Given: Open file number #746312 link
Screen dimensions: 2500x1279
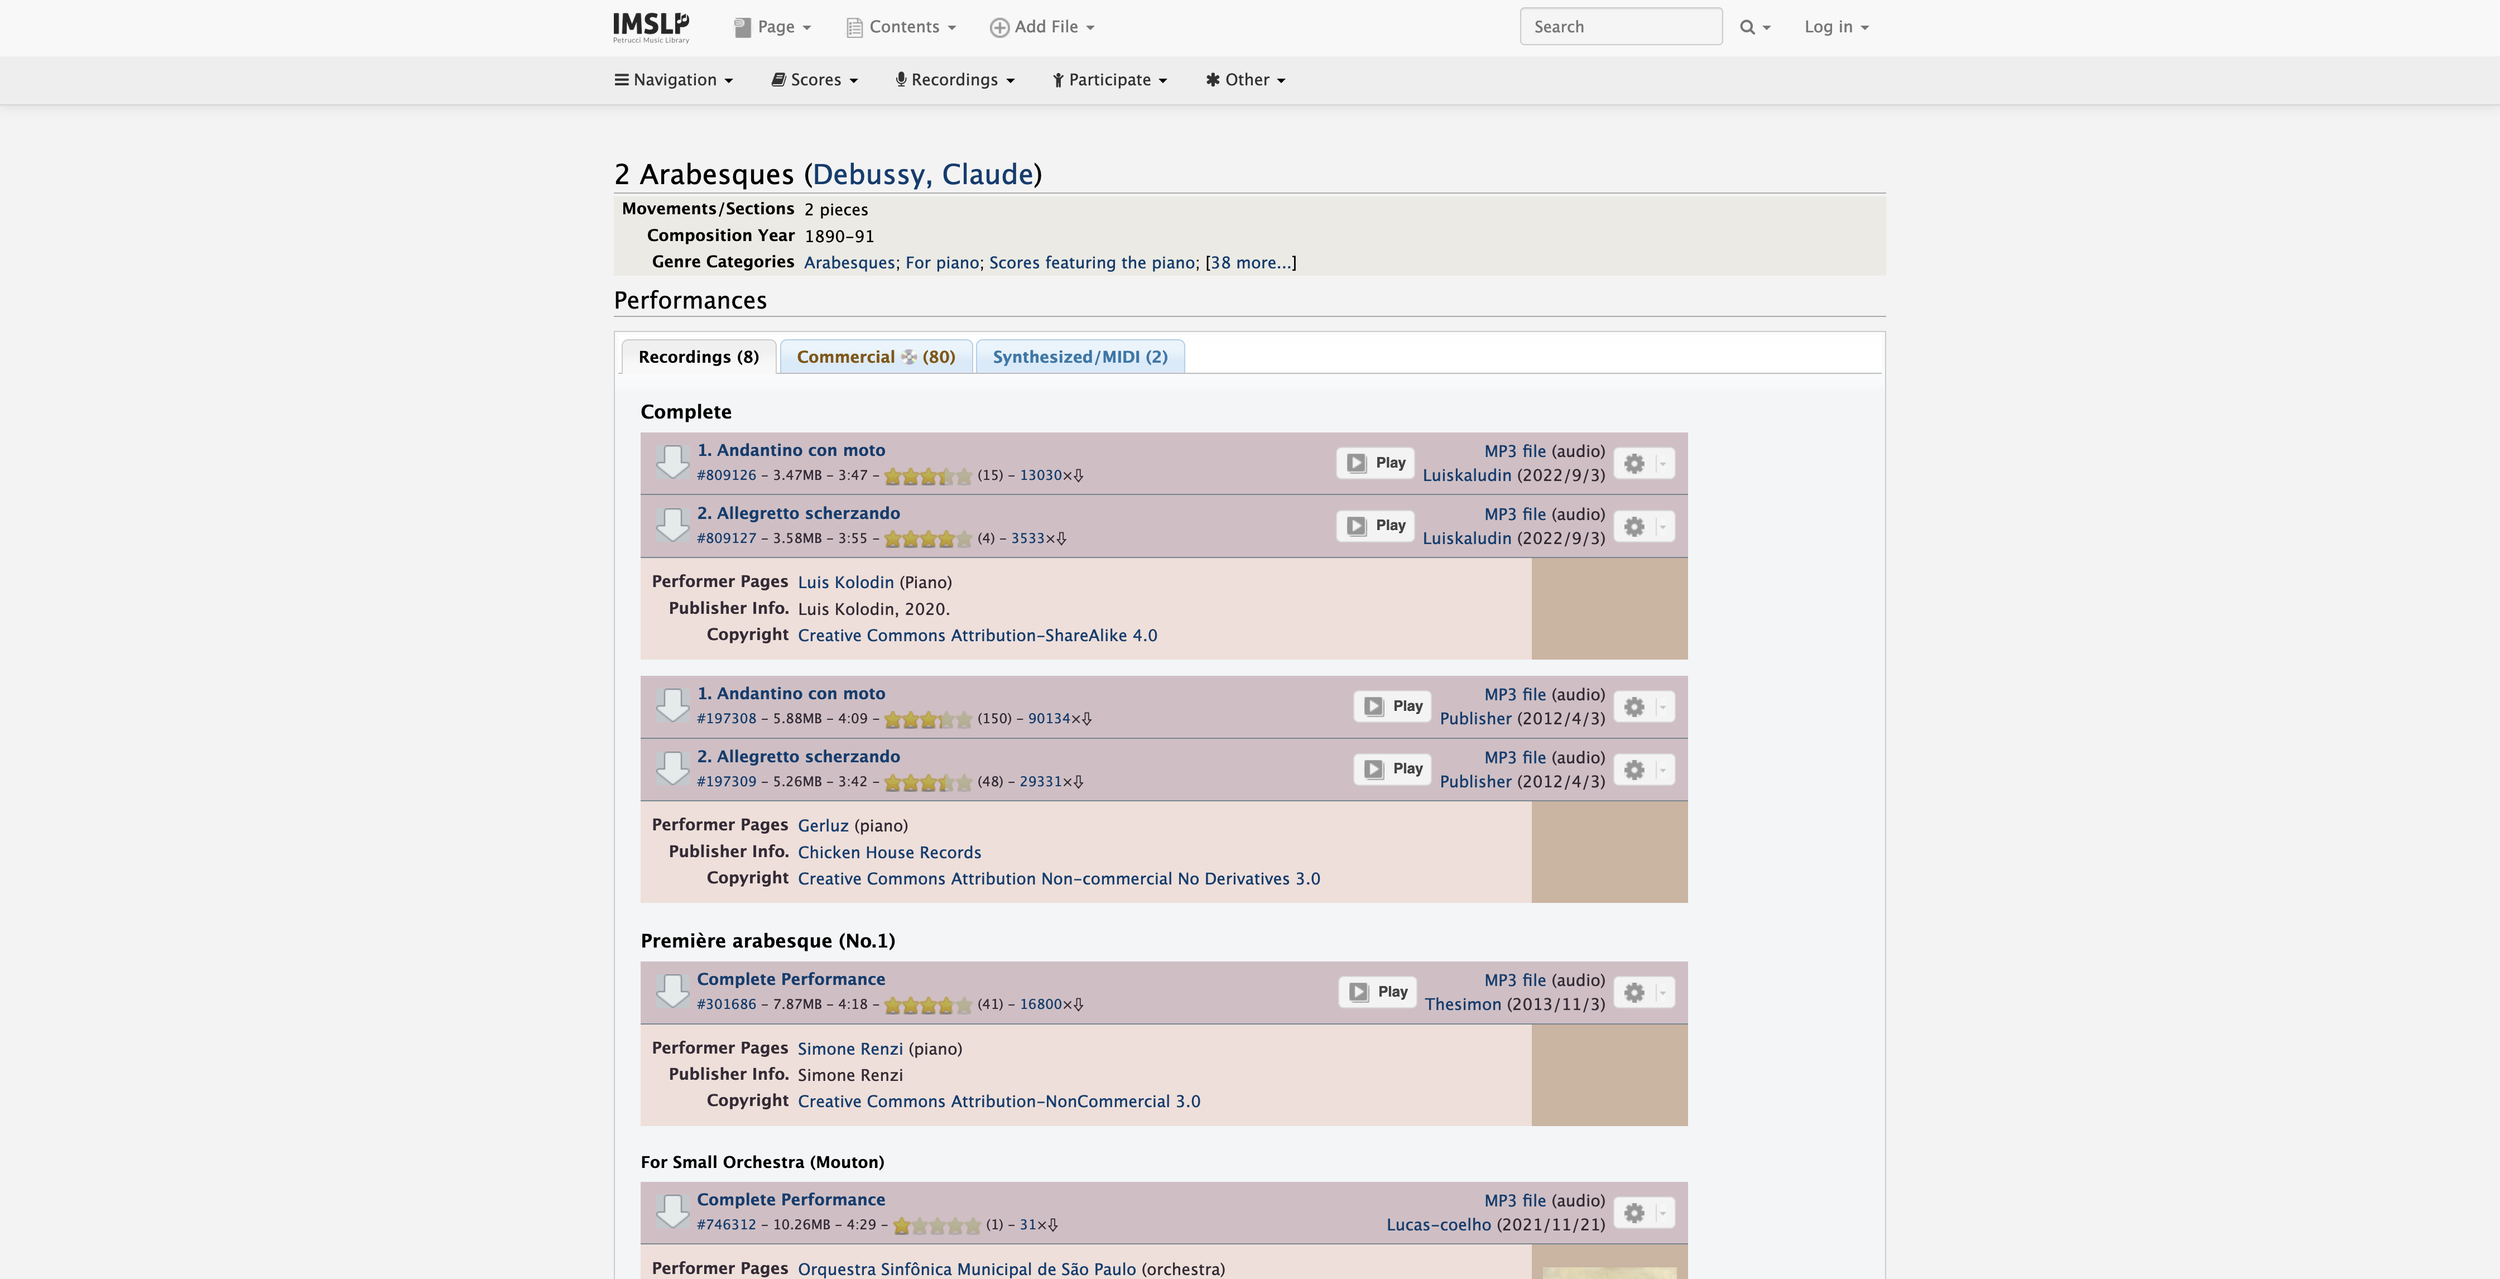Looking at the screenshot, I should 727,1225.
